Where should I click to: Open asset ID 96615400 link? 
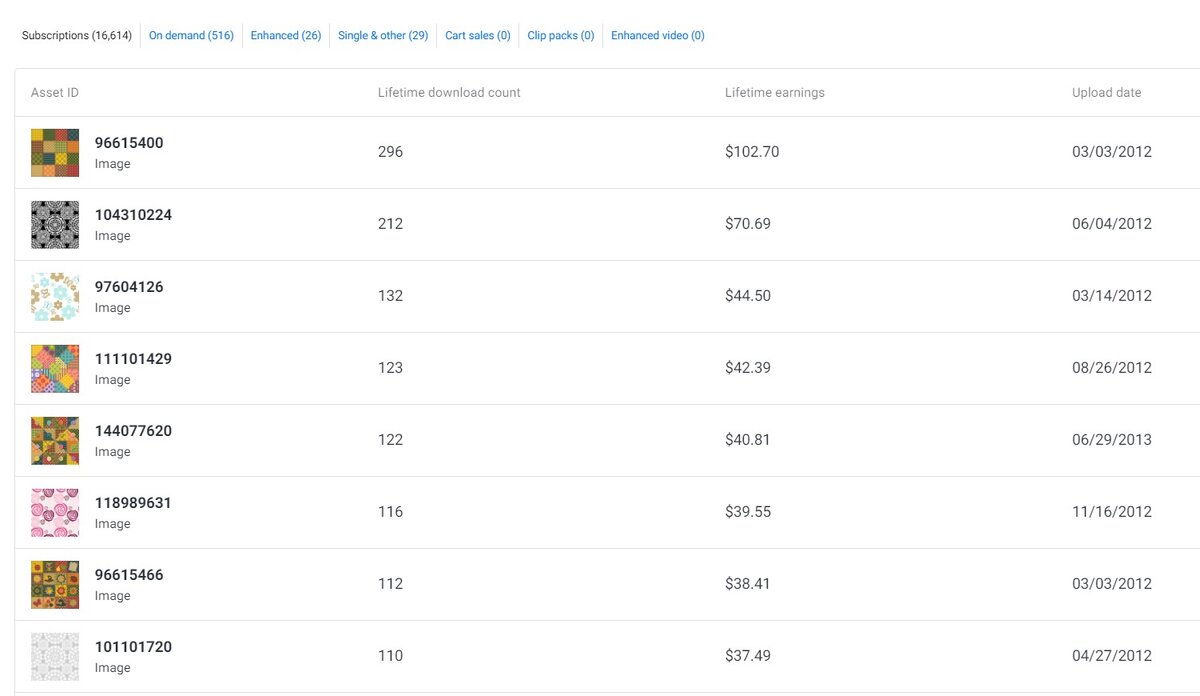(x=129, y=143)
